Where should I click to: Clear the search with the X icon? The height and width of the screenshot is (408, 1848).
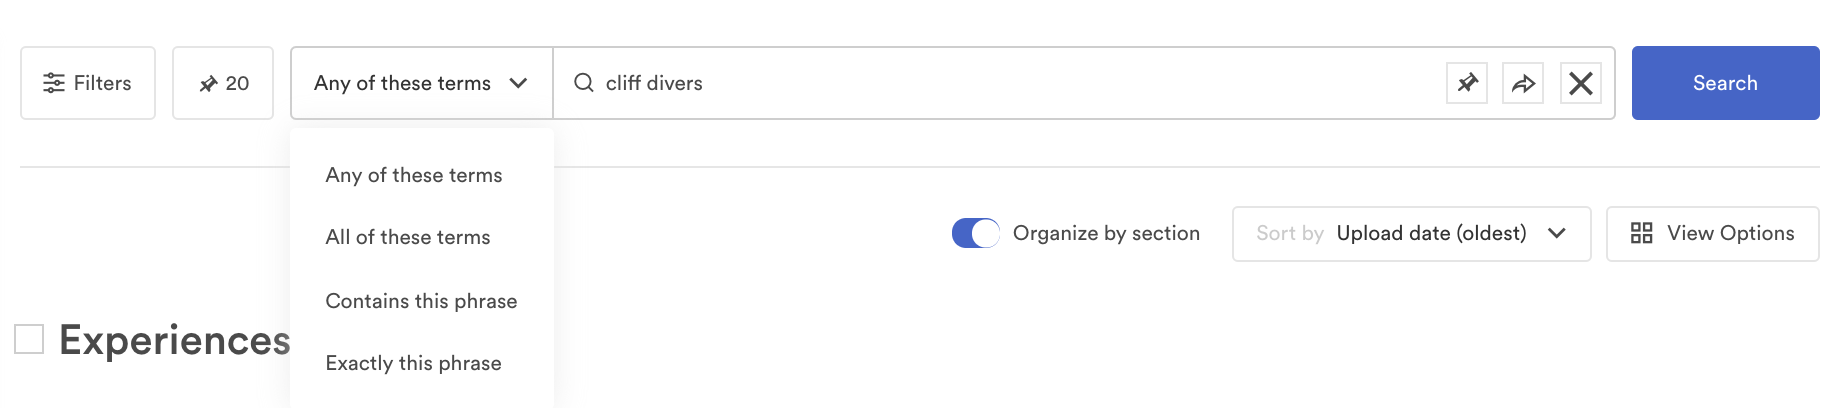pos(1581,83)
